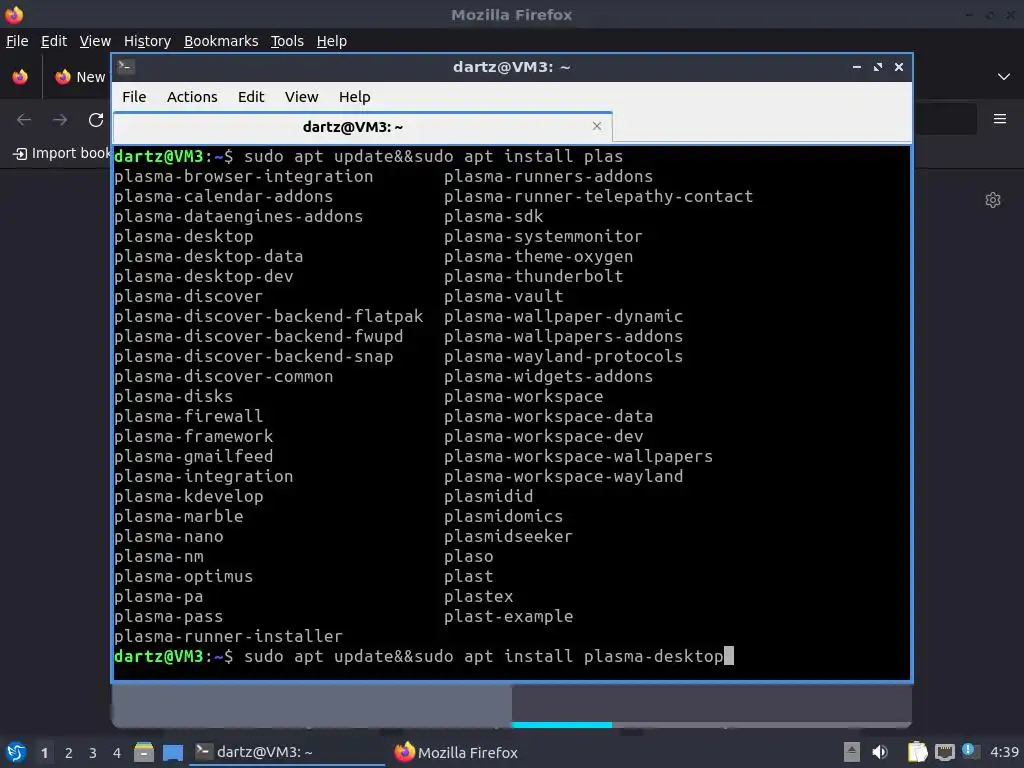Click show desktop icon in the taskbar
The image size is (1024, 768).
(172, 752)
